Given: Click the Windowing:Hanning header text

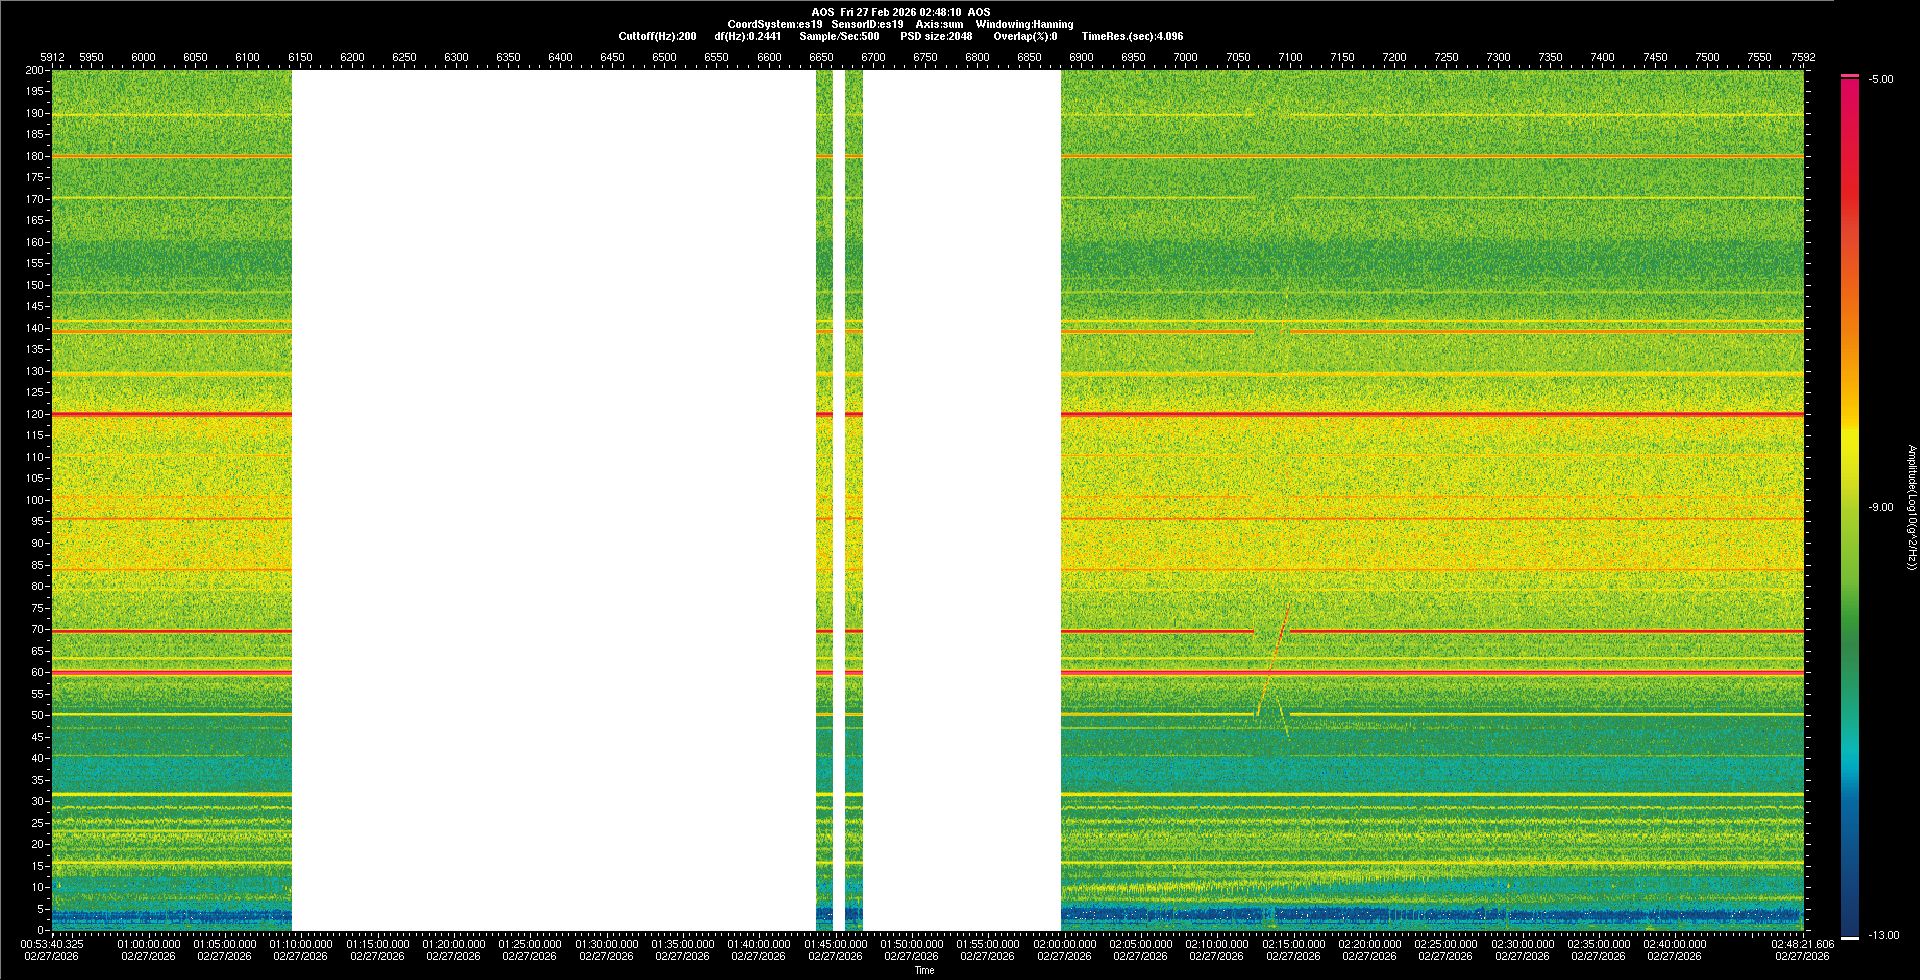Looking at the screenshot, I should tap(1024, 24).
